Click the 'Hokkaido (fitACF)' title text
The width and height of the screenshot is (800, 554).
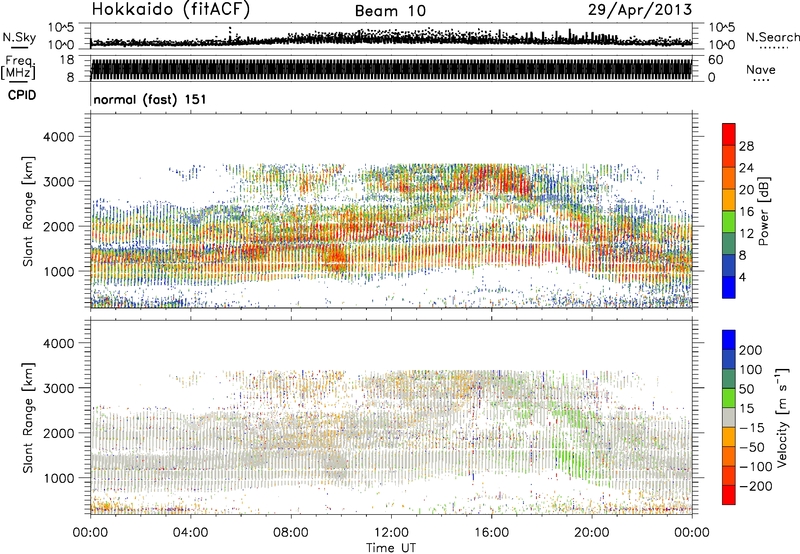point(171,9)
